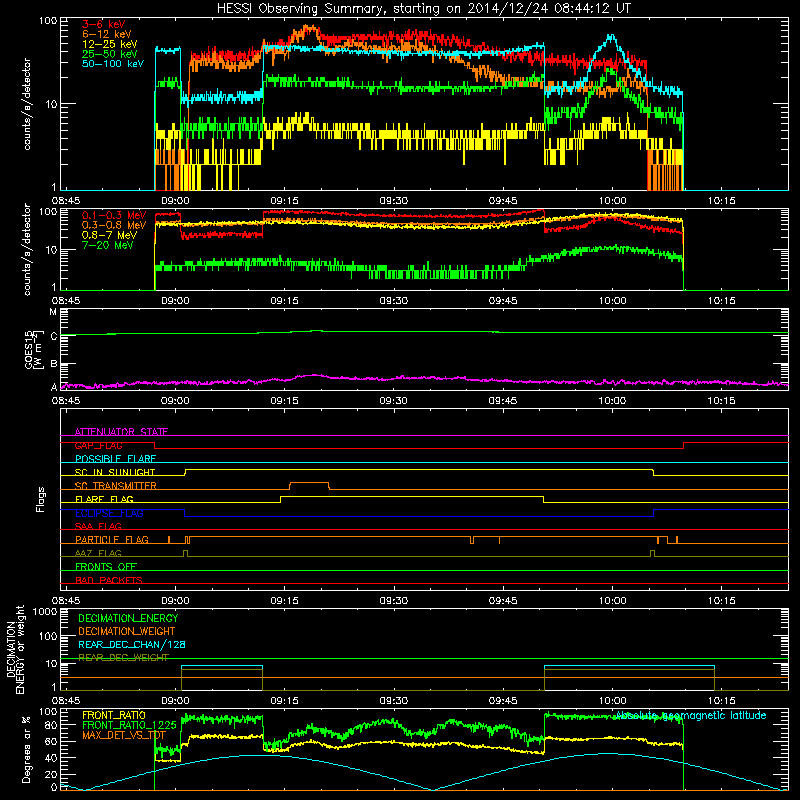This screenshot has width=800, height=800.
Task: Select the DECIMATION_WEIGHT legend label
Action: point(127,631)
